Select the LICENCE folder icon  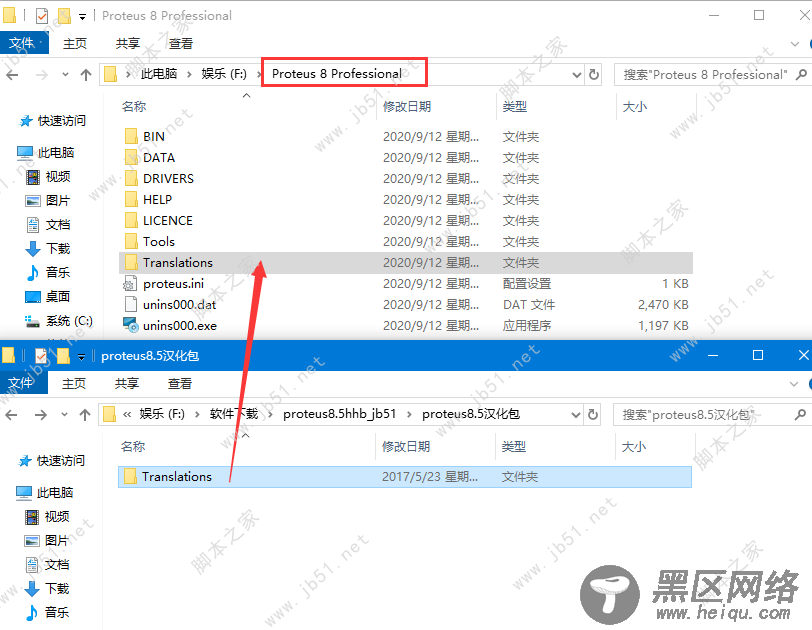[132, 221]
